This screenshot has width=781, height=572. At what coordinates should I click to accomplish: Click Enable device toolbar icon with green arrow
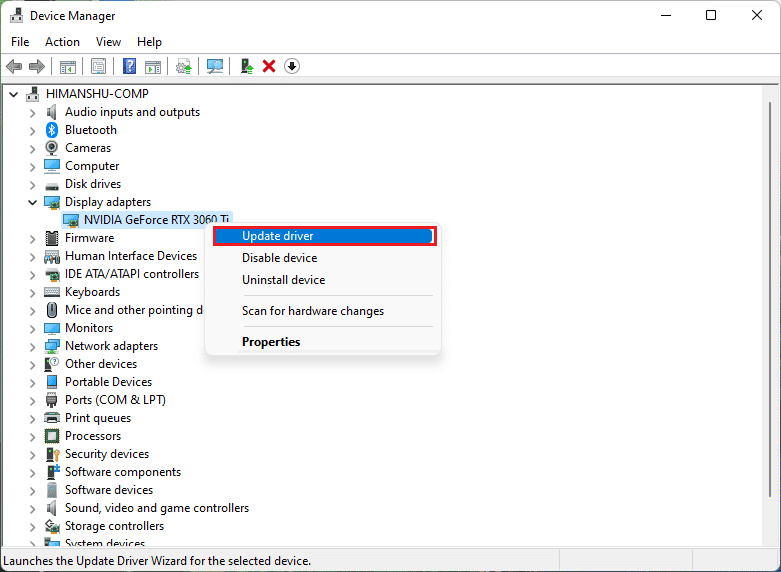(x=247, y=66)
